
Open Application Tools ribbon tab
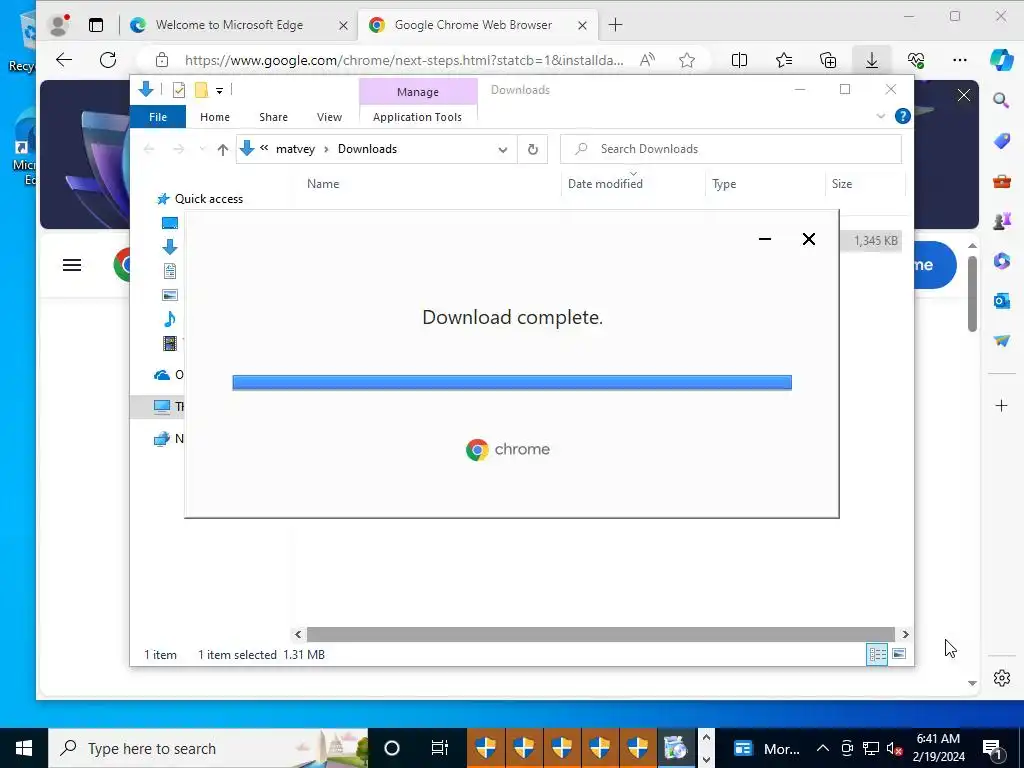point(417,117)
